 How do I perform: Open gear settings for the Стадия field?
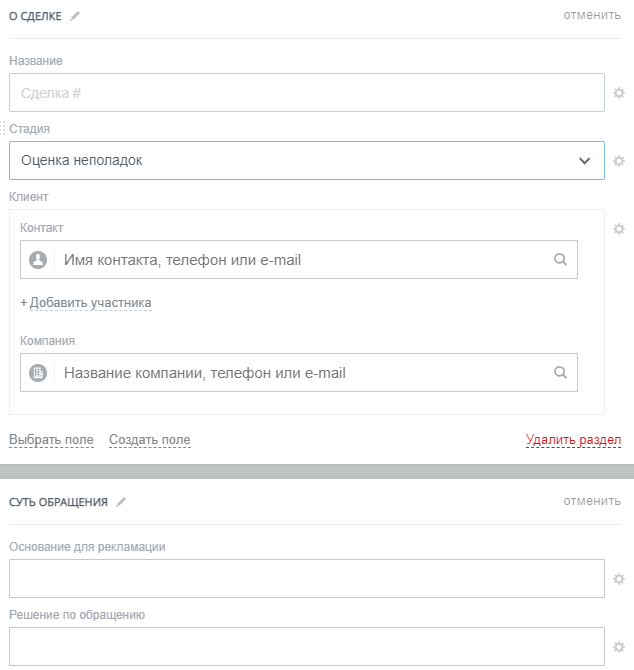pyautogui.click(x=619, y=161)
